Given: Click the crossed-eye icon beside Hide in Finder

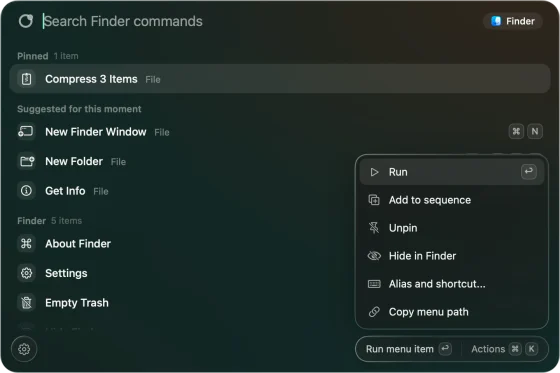Looking at the screenshot, I should click(x=374, y=256).
